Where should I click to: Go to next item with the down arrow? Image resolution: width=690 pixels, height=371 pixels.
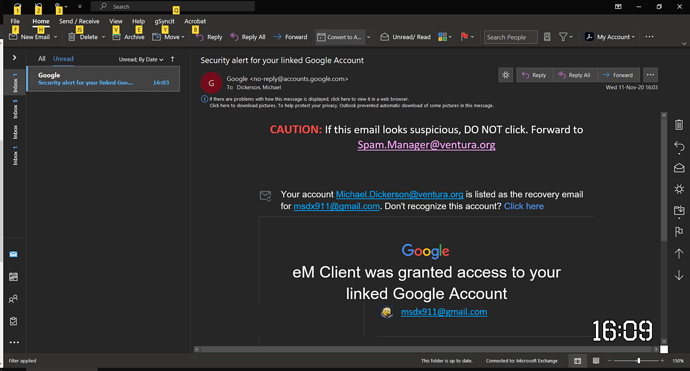click(679, 275)
